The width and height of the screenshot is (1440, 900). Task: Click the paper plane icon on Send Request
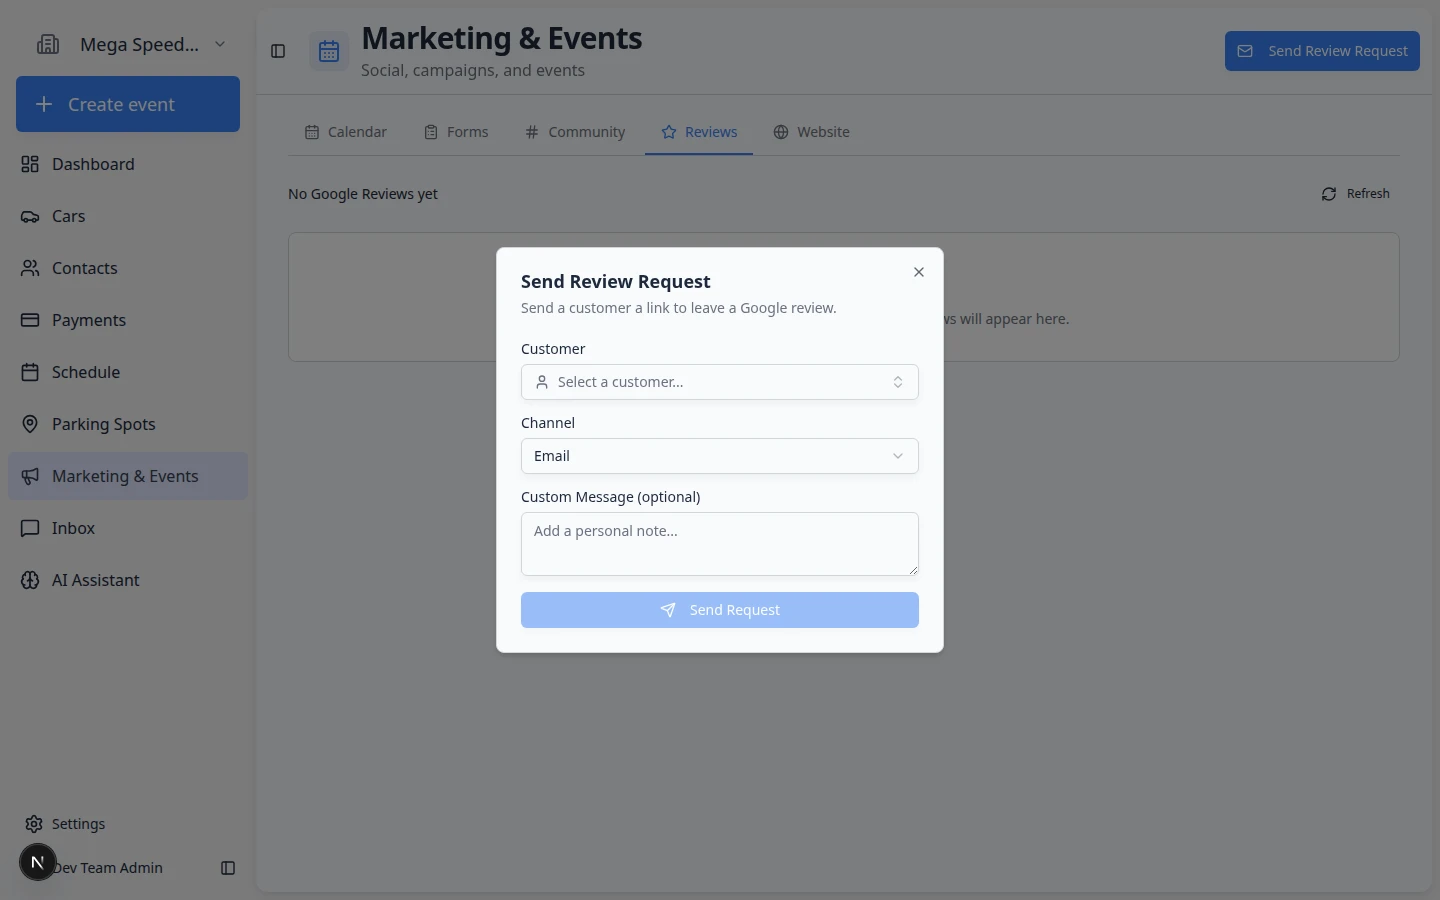click(x=668, y=610)
